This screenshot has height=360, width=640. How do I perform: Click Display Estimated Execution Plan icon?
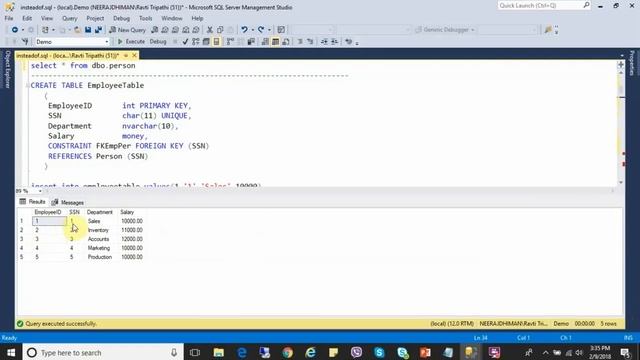(x=196, y=42)
